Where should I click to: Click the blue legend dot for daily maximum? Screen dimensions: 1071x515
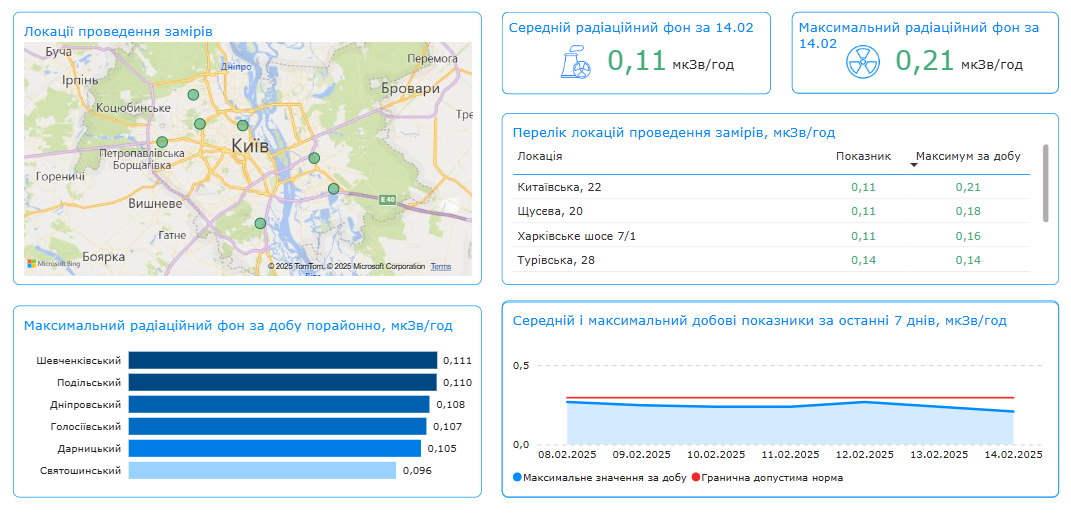coord(517,478)
